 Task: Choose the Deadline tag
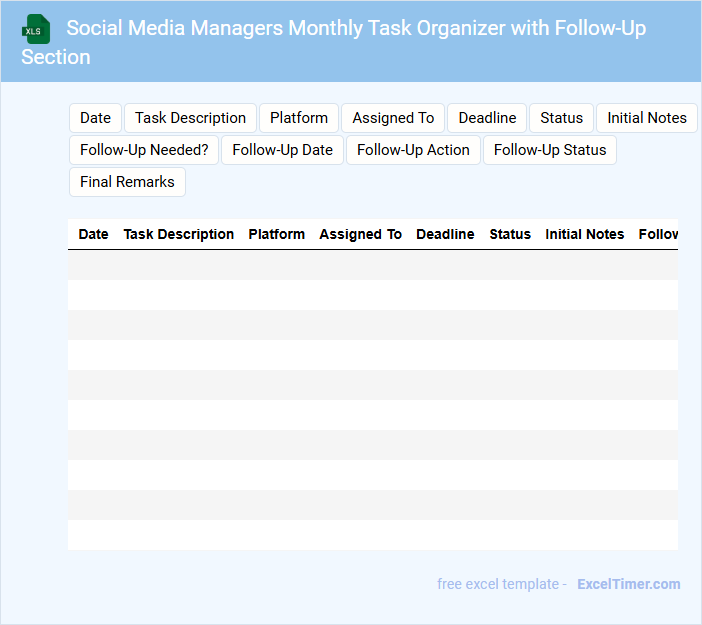click(x=487, y=118)
